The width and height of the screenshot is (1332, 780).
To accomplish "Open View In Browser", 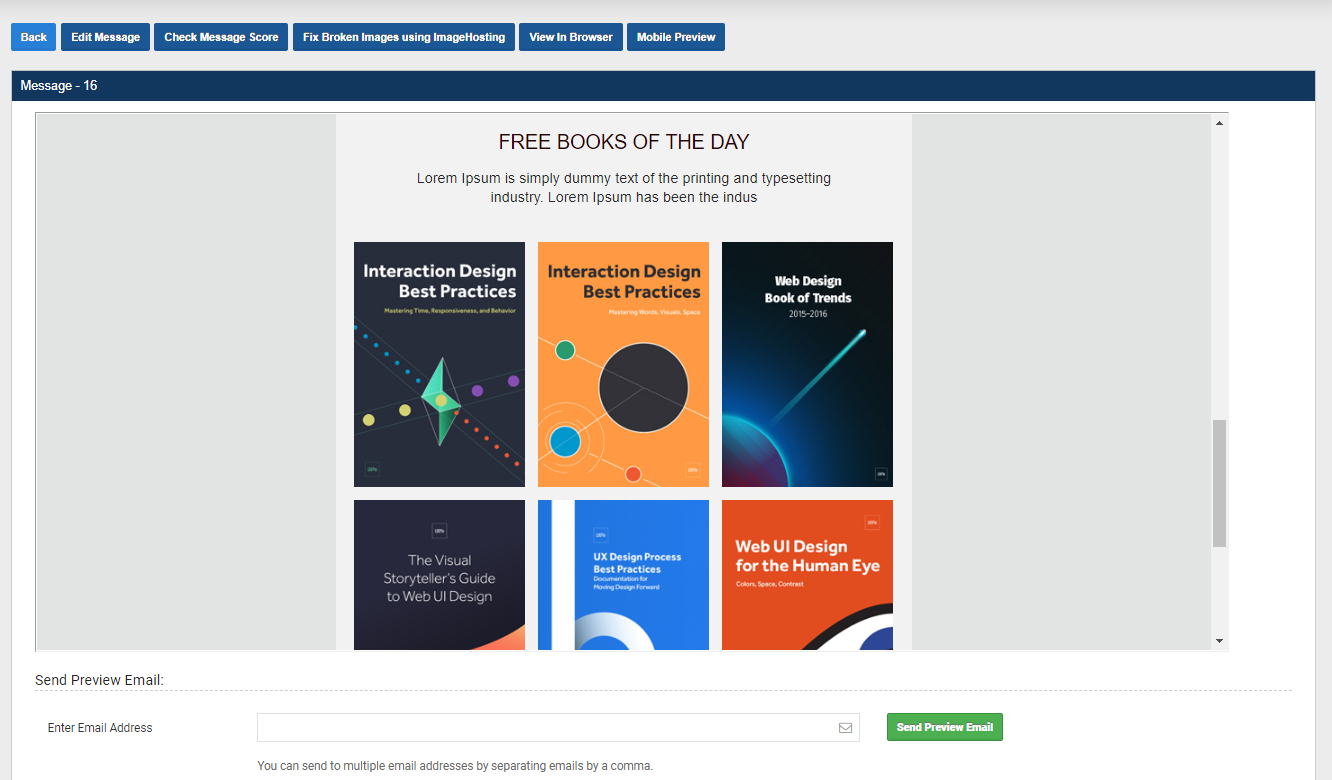I will pyautogui.click(x=571, y=37).
